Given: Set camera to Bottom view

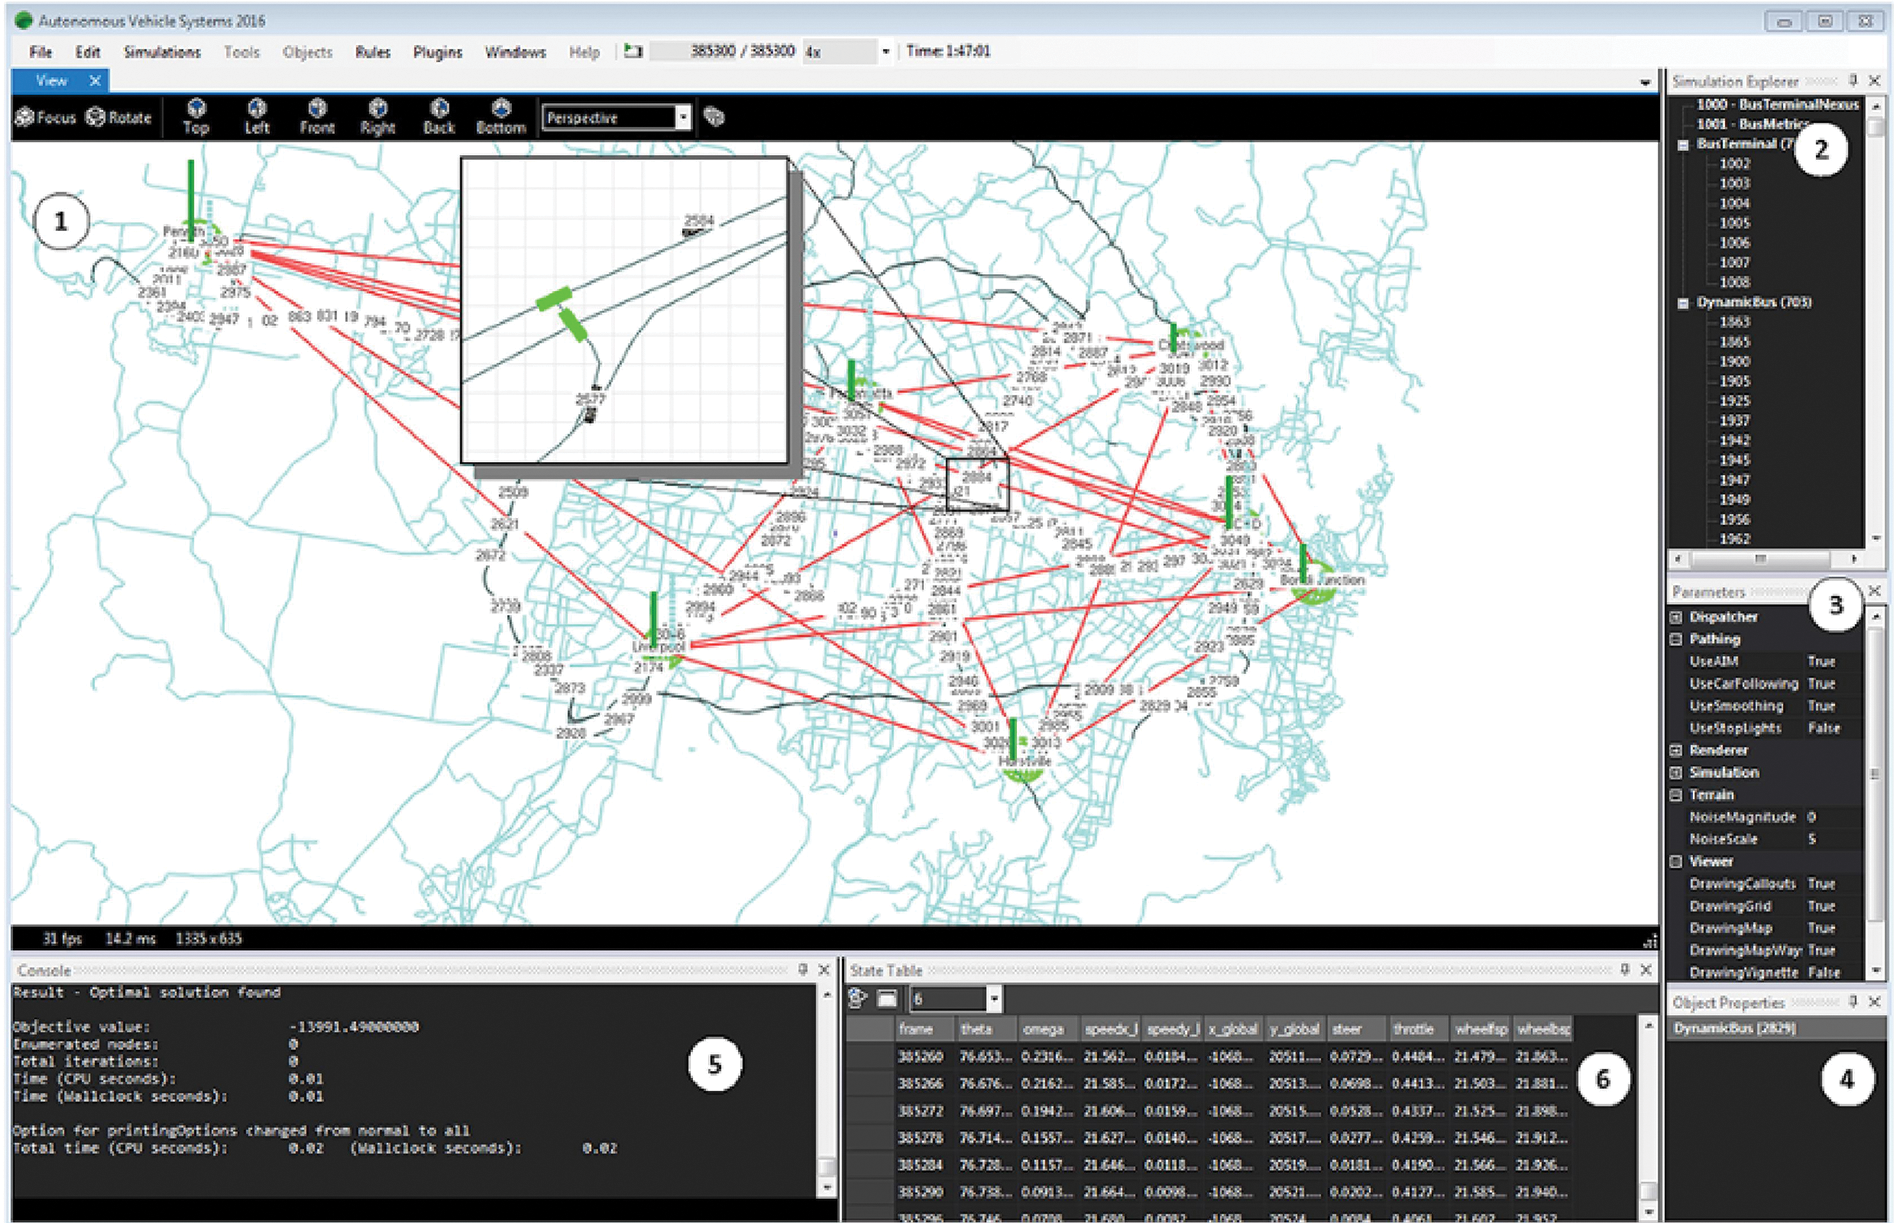Looking at the screenshot, I should pyautogui.click(x=500, y=116).
